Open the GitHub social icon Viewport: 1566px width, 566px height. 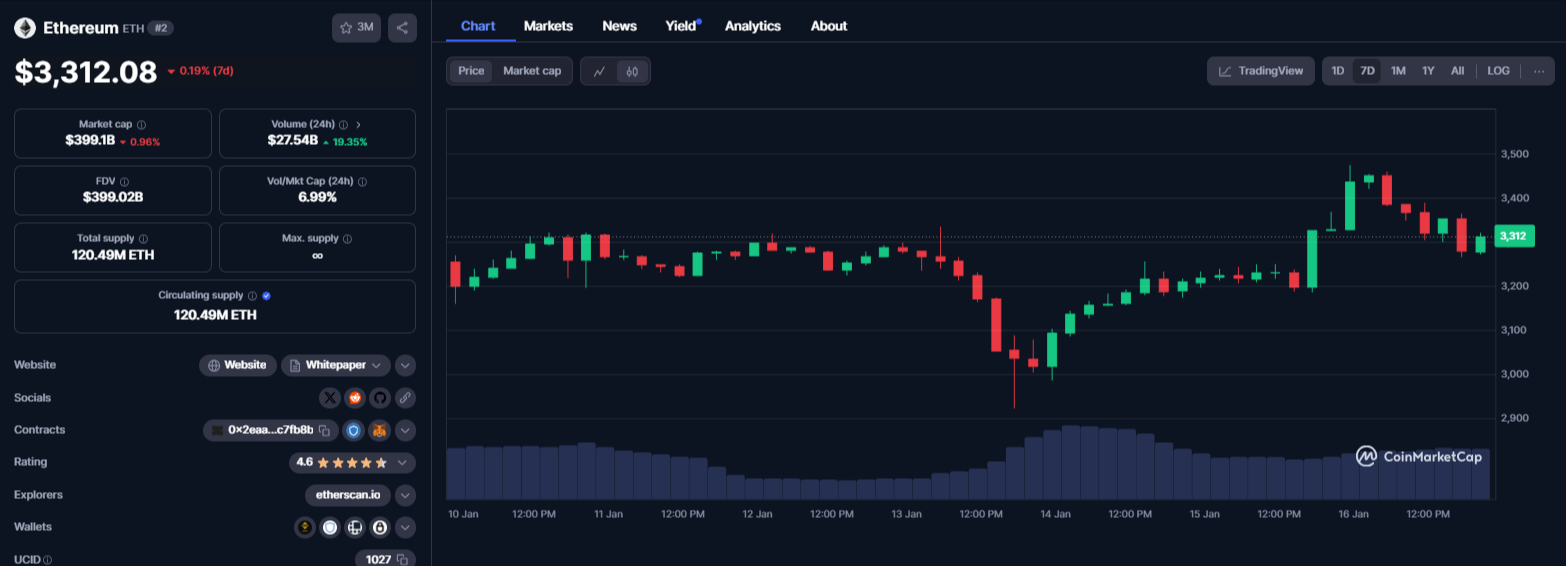click(x=380, y=398)
